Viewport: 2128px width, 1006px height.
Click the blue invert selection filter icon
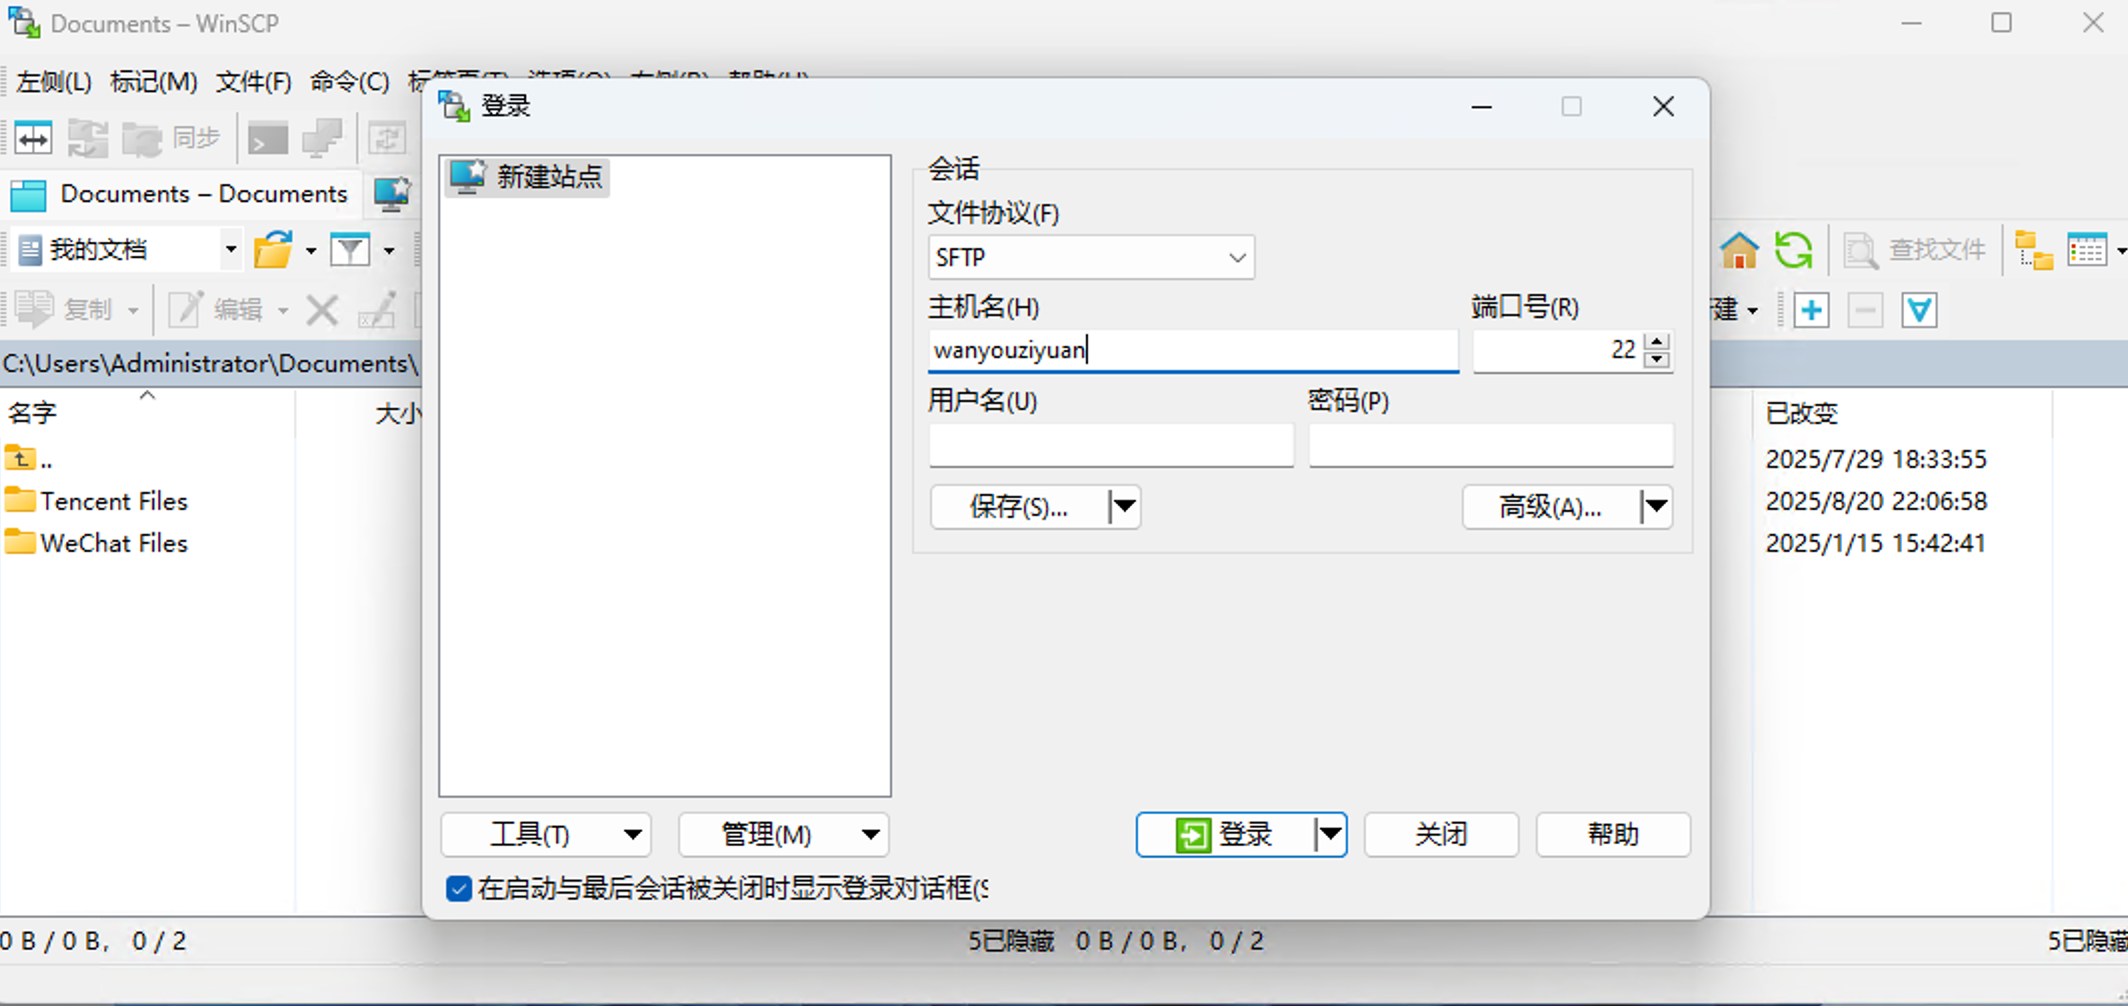1919,310
